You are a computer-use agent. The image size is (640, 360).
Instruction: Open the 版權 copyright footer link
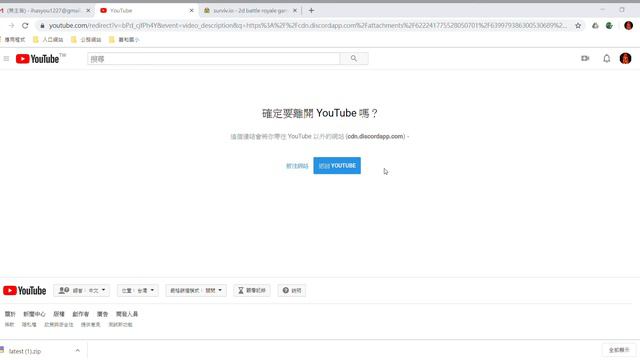(59, 314)
